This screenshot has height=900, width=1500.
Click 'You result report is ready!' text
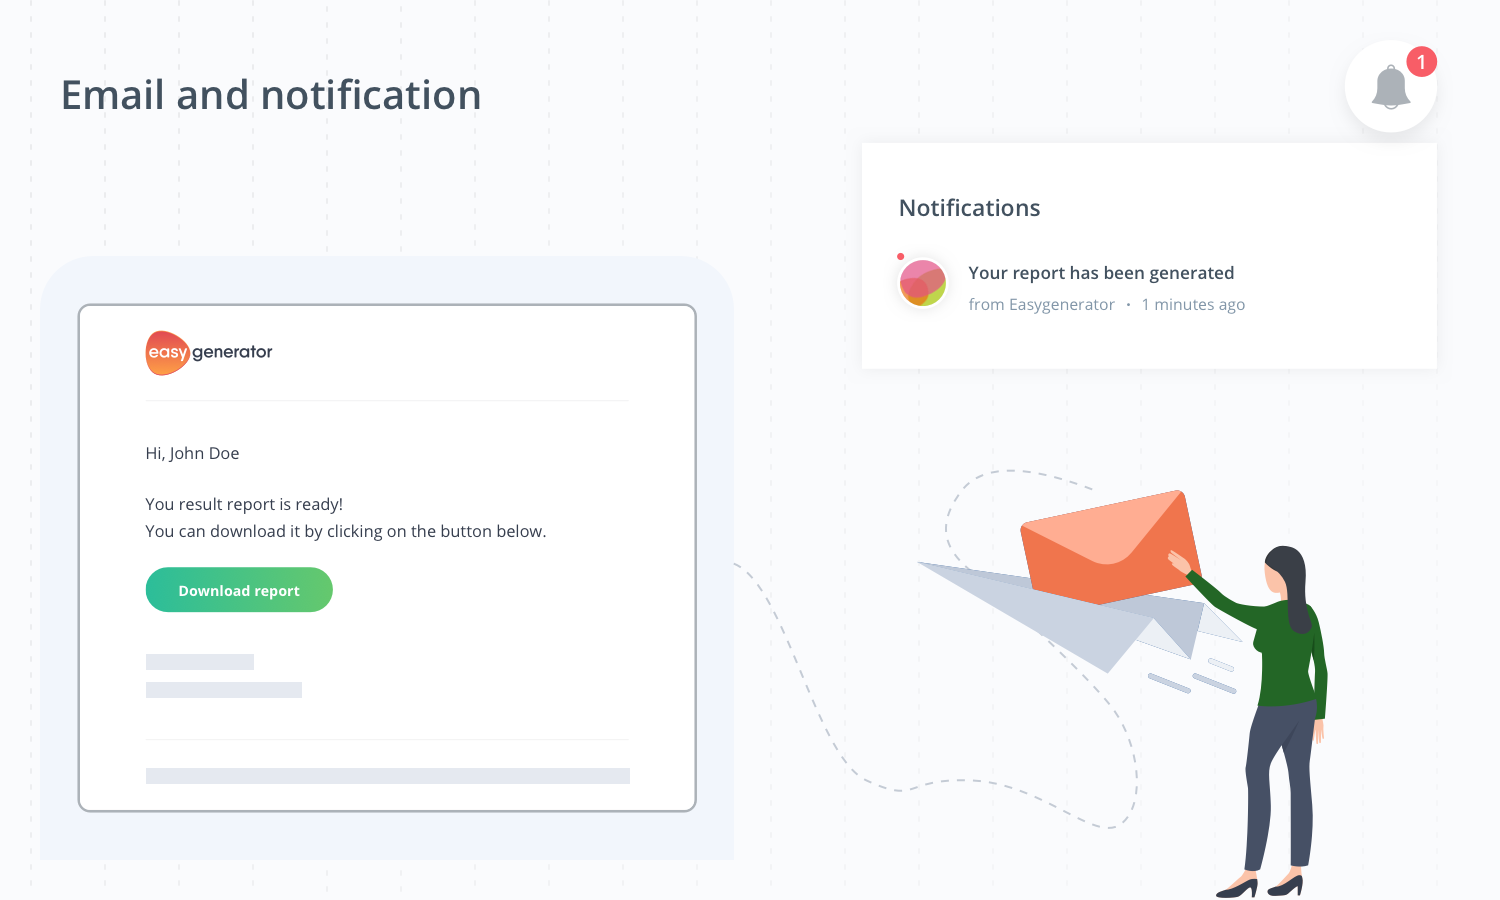coord(244,504)
